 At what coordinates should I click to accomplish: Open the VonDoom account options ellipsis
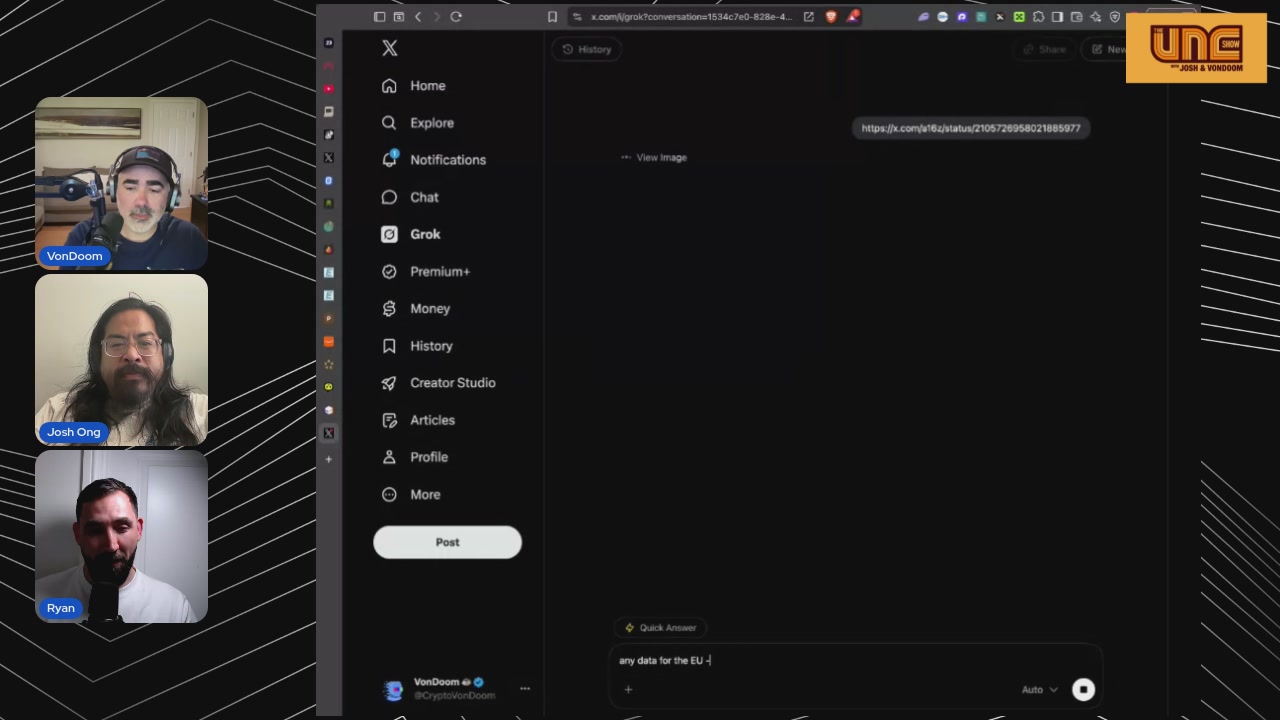525,688
